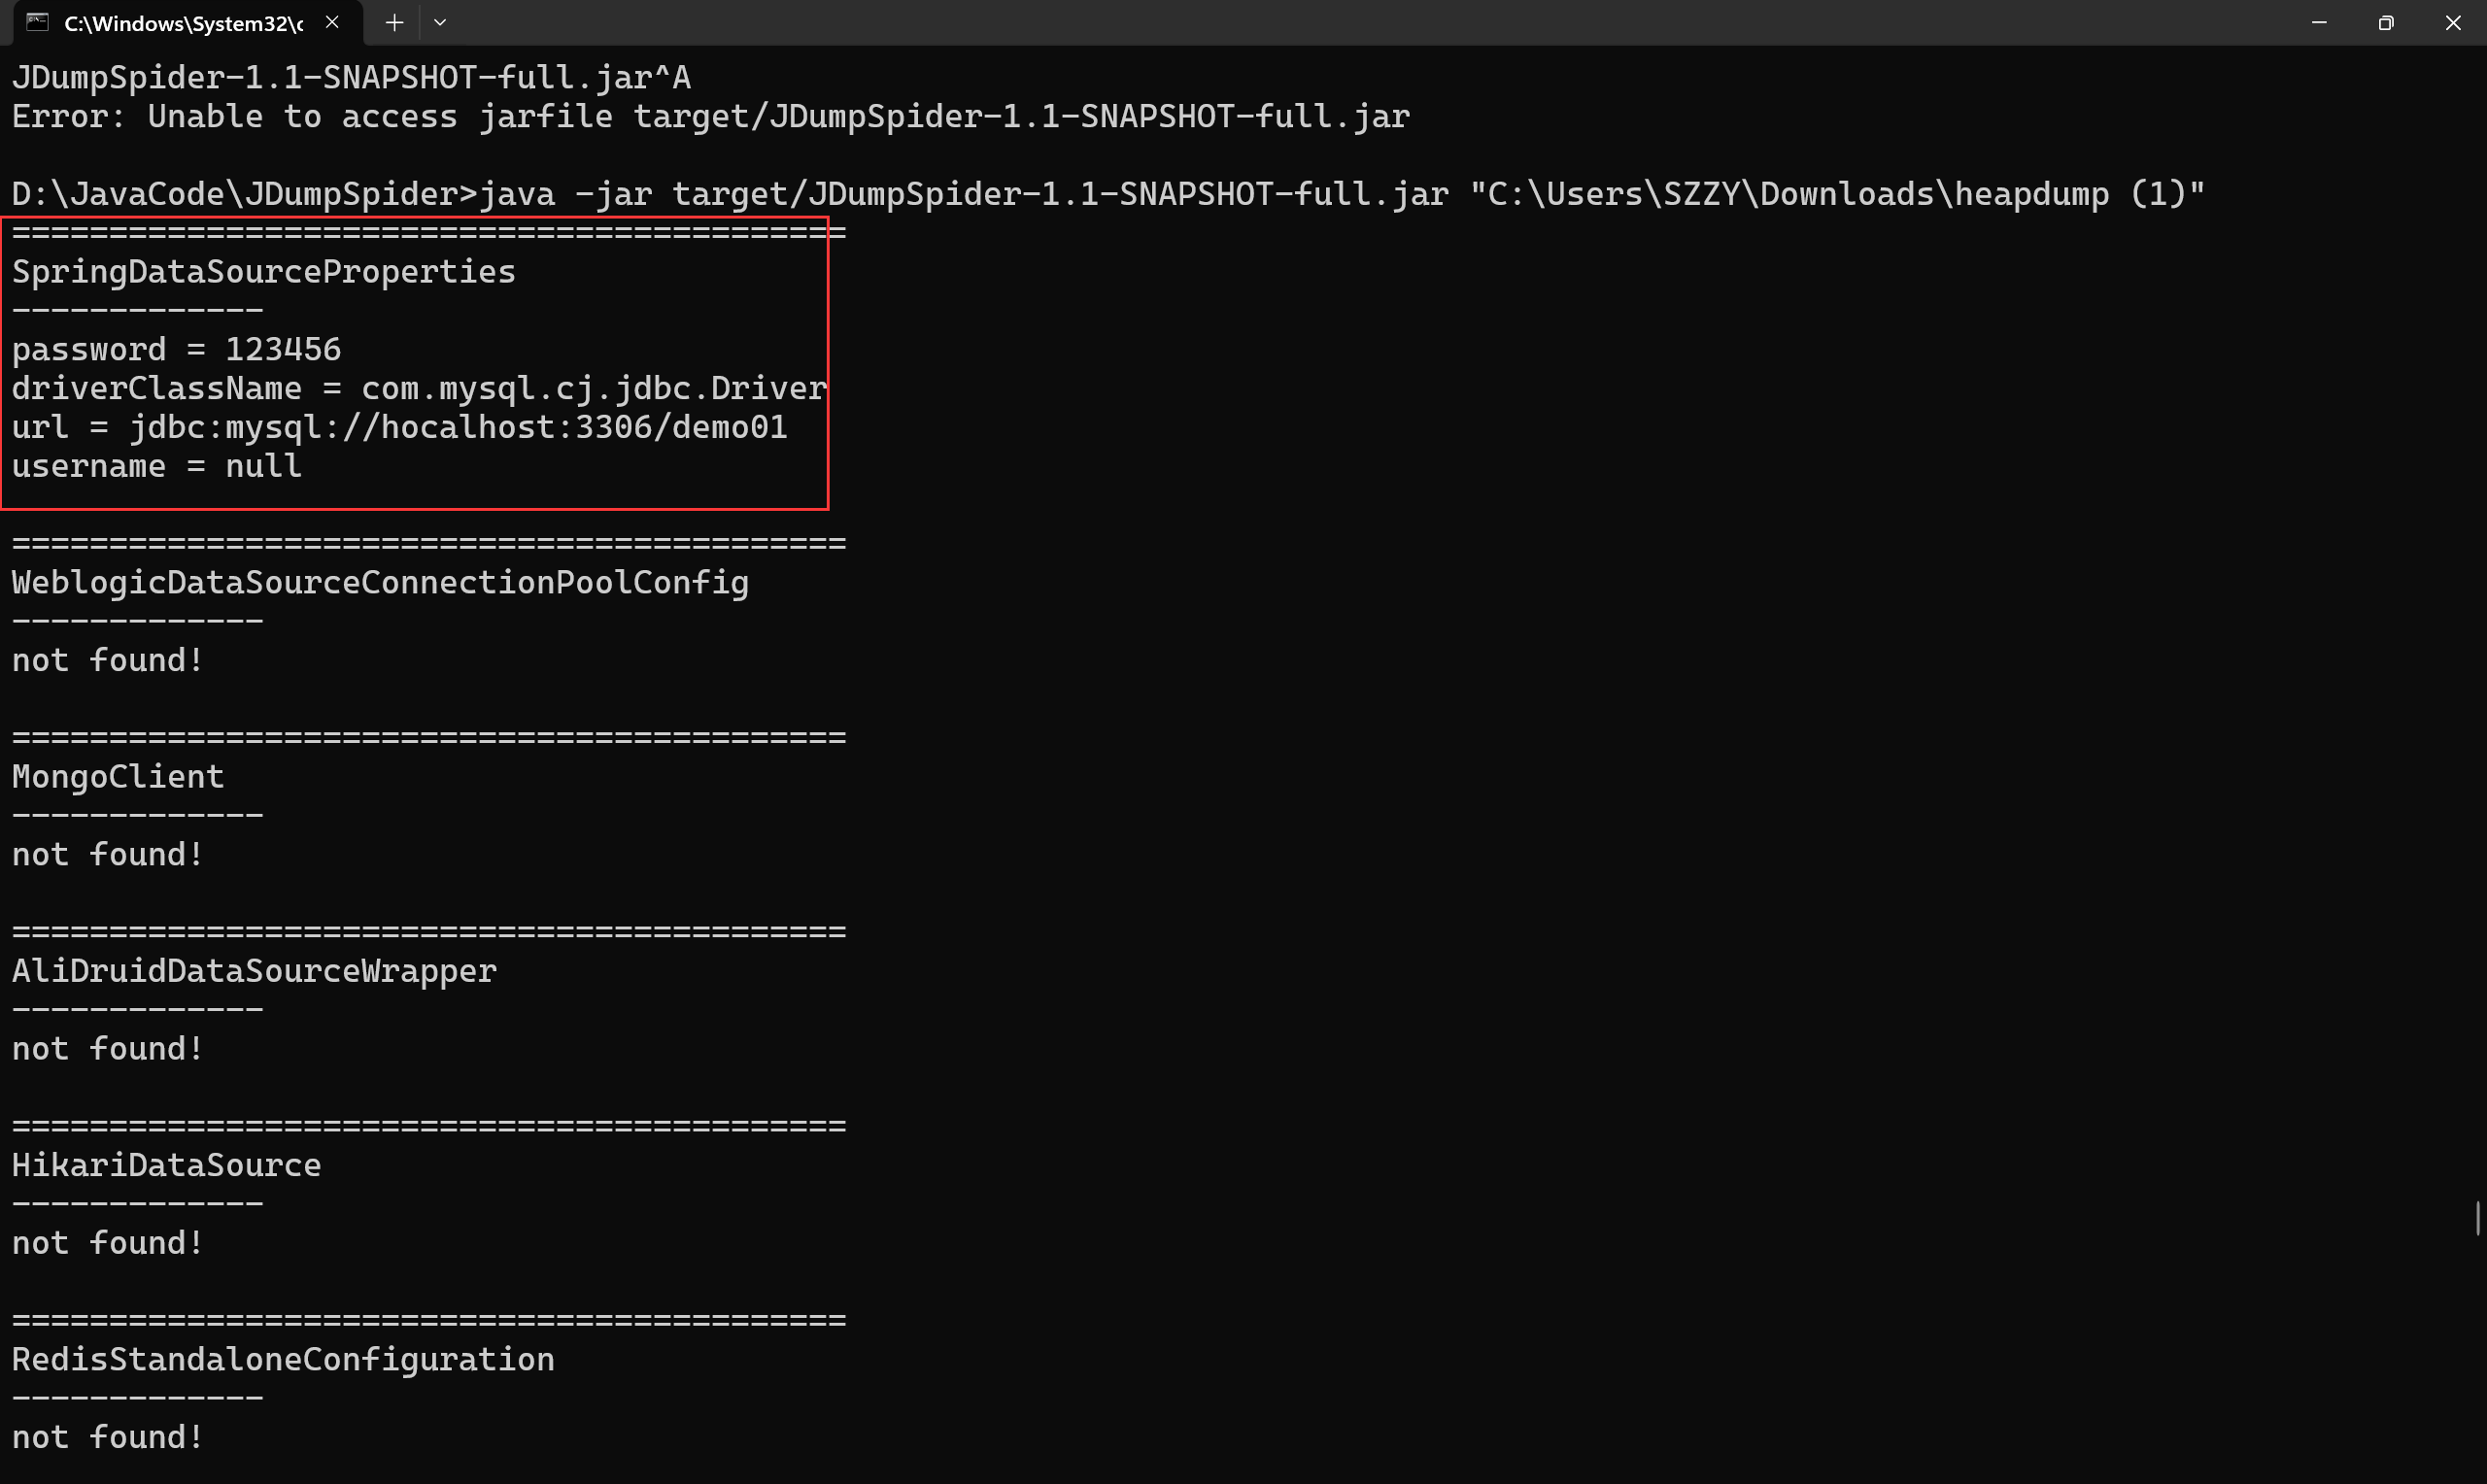Click the jdbc:mysql url line

(x=399, y=428)
